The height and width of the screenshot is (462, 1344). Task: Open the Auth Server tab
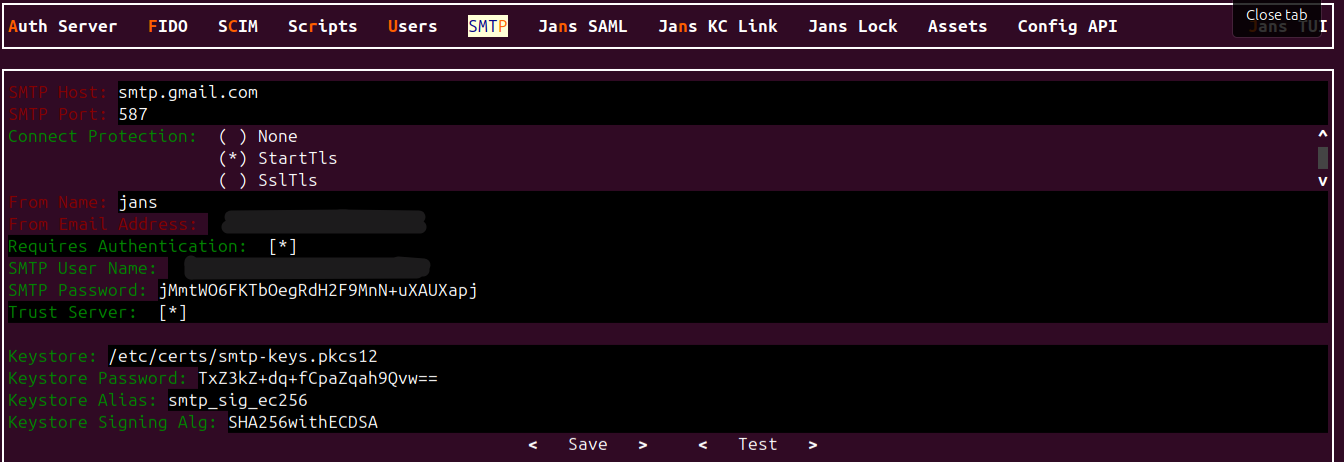[62, 27]
